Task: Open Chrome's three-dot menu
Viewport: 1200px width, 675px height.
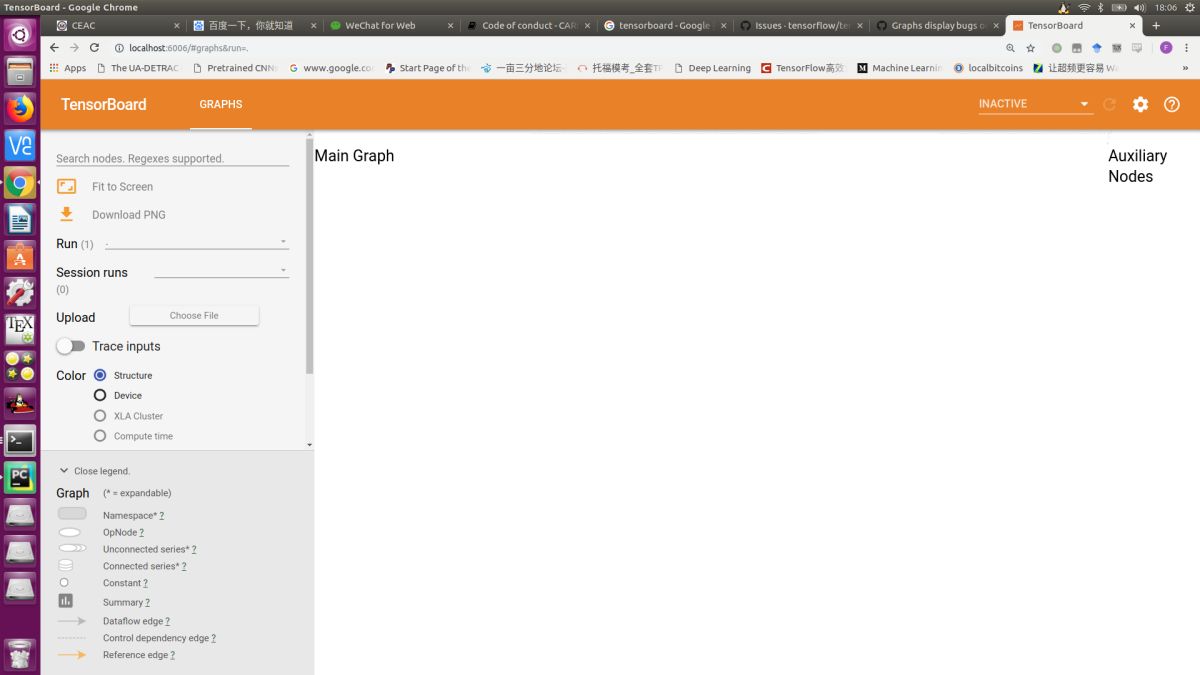Action: coord(1186,47)
